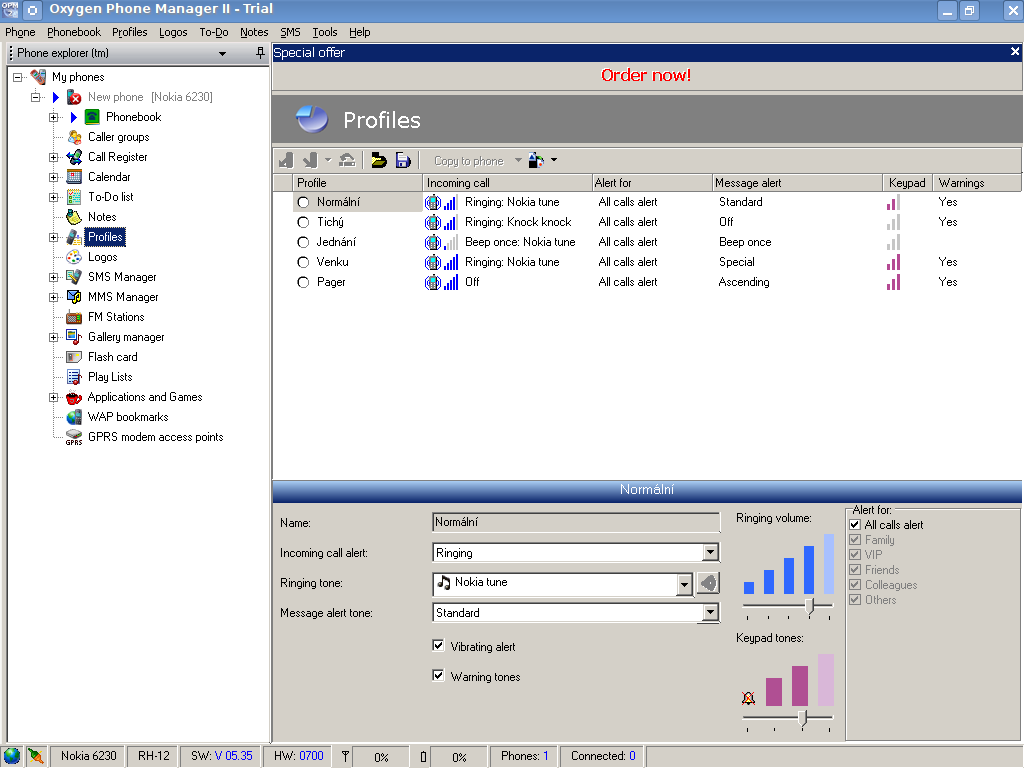Open dropdown arrow beside view options icon

(554, 160)
